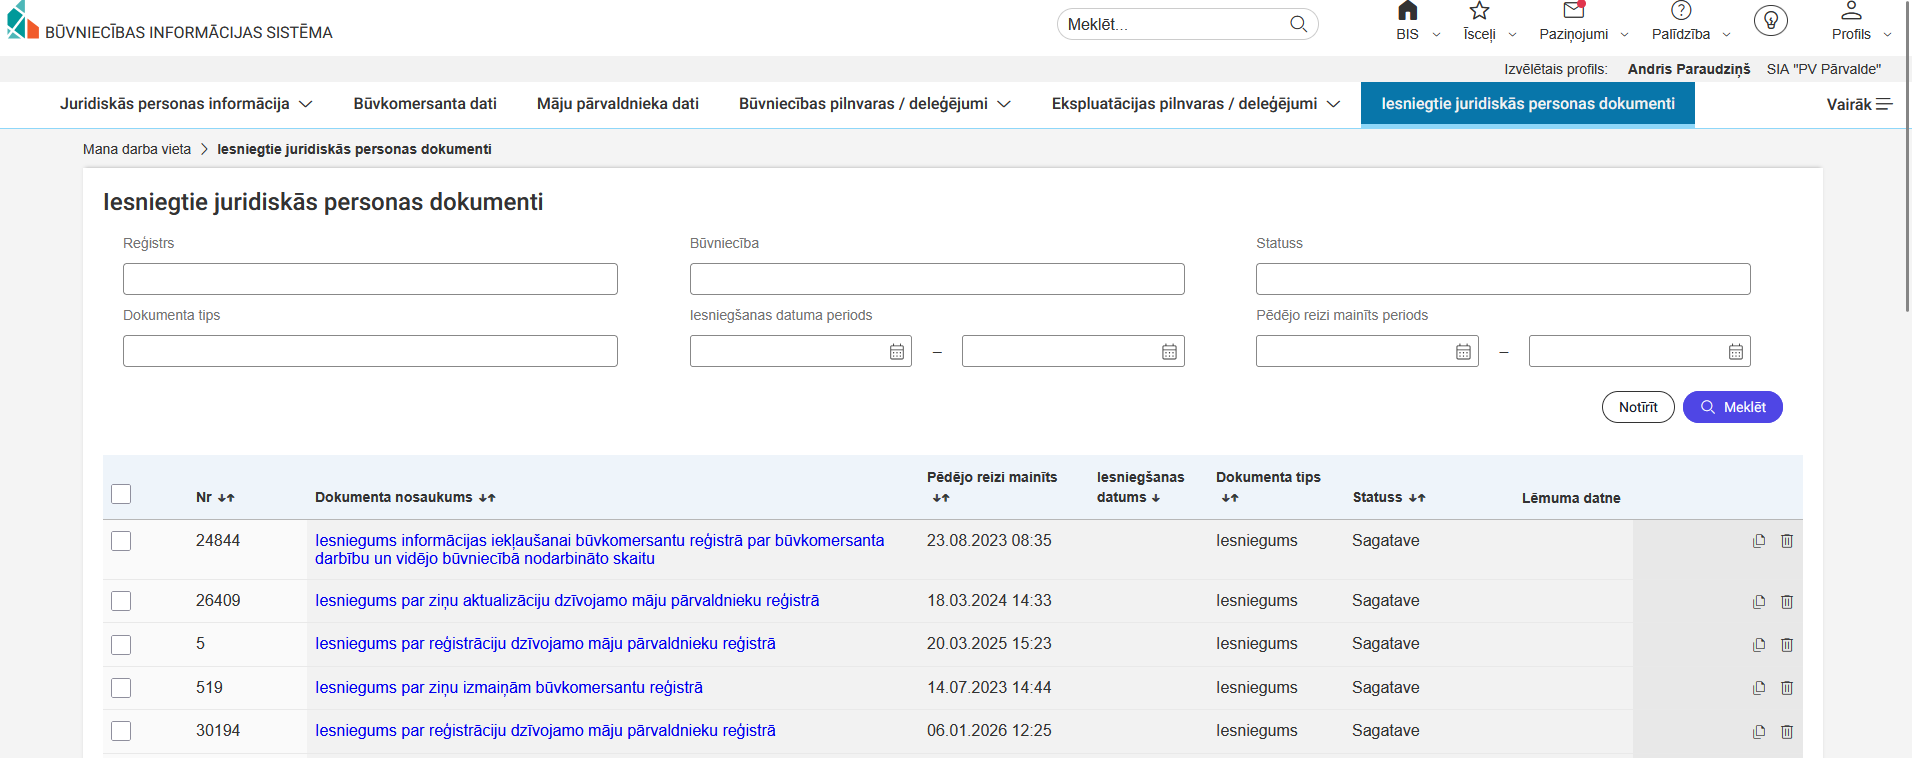
Task: Open Paziņojumi envelope notifications
Action: point(1573,12)
